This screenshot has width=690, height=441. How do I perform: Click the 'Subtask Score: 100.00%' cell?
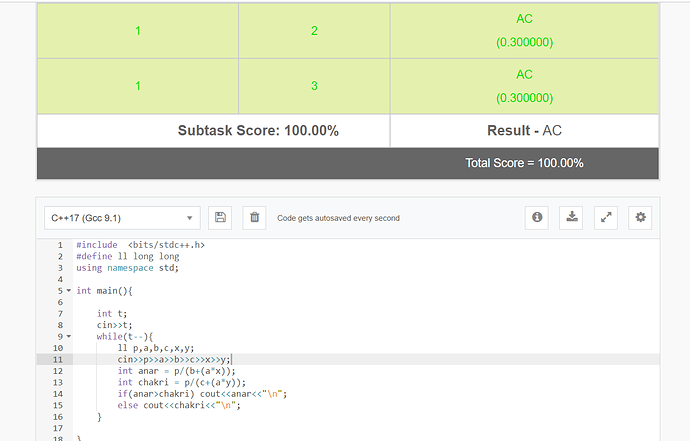click(214, 131)
